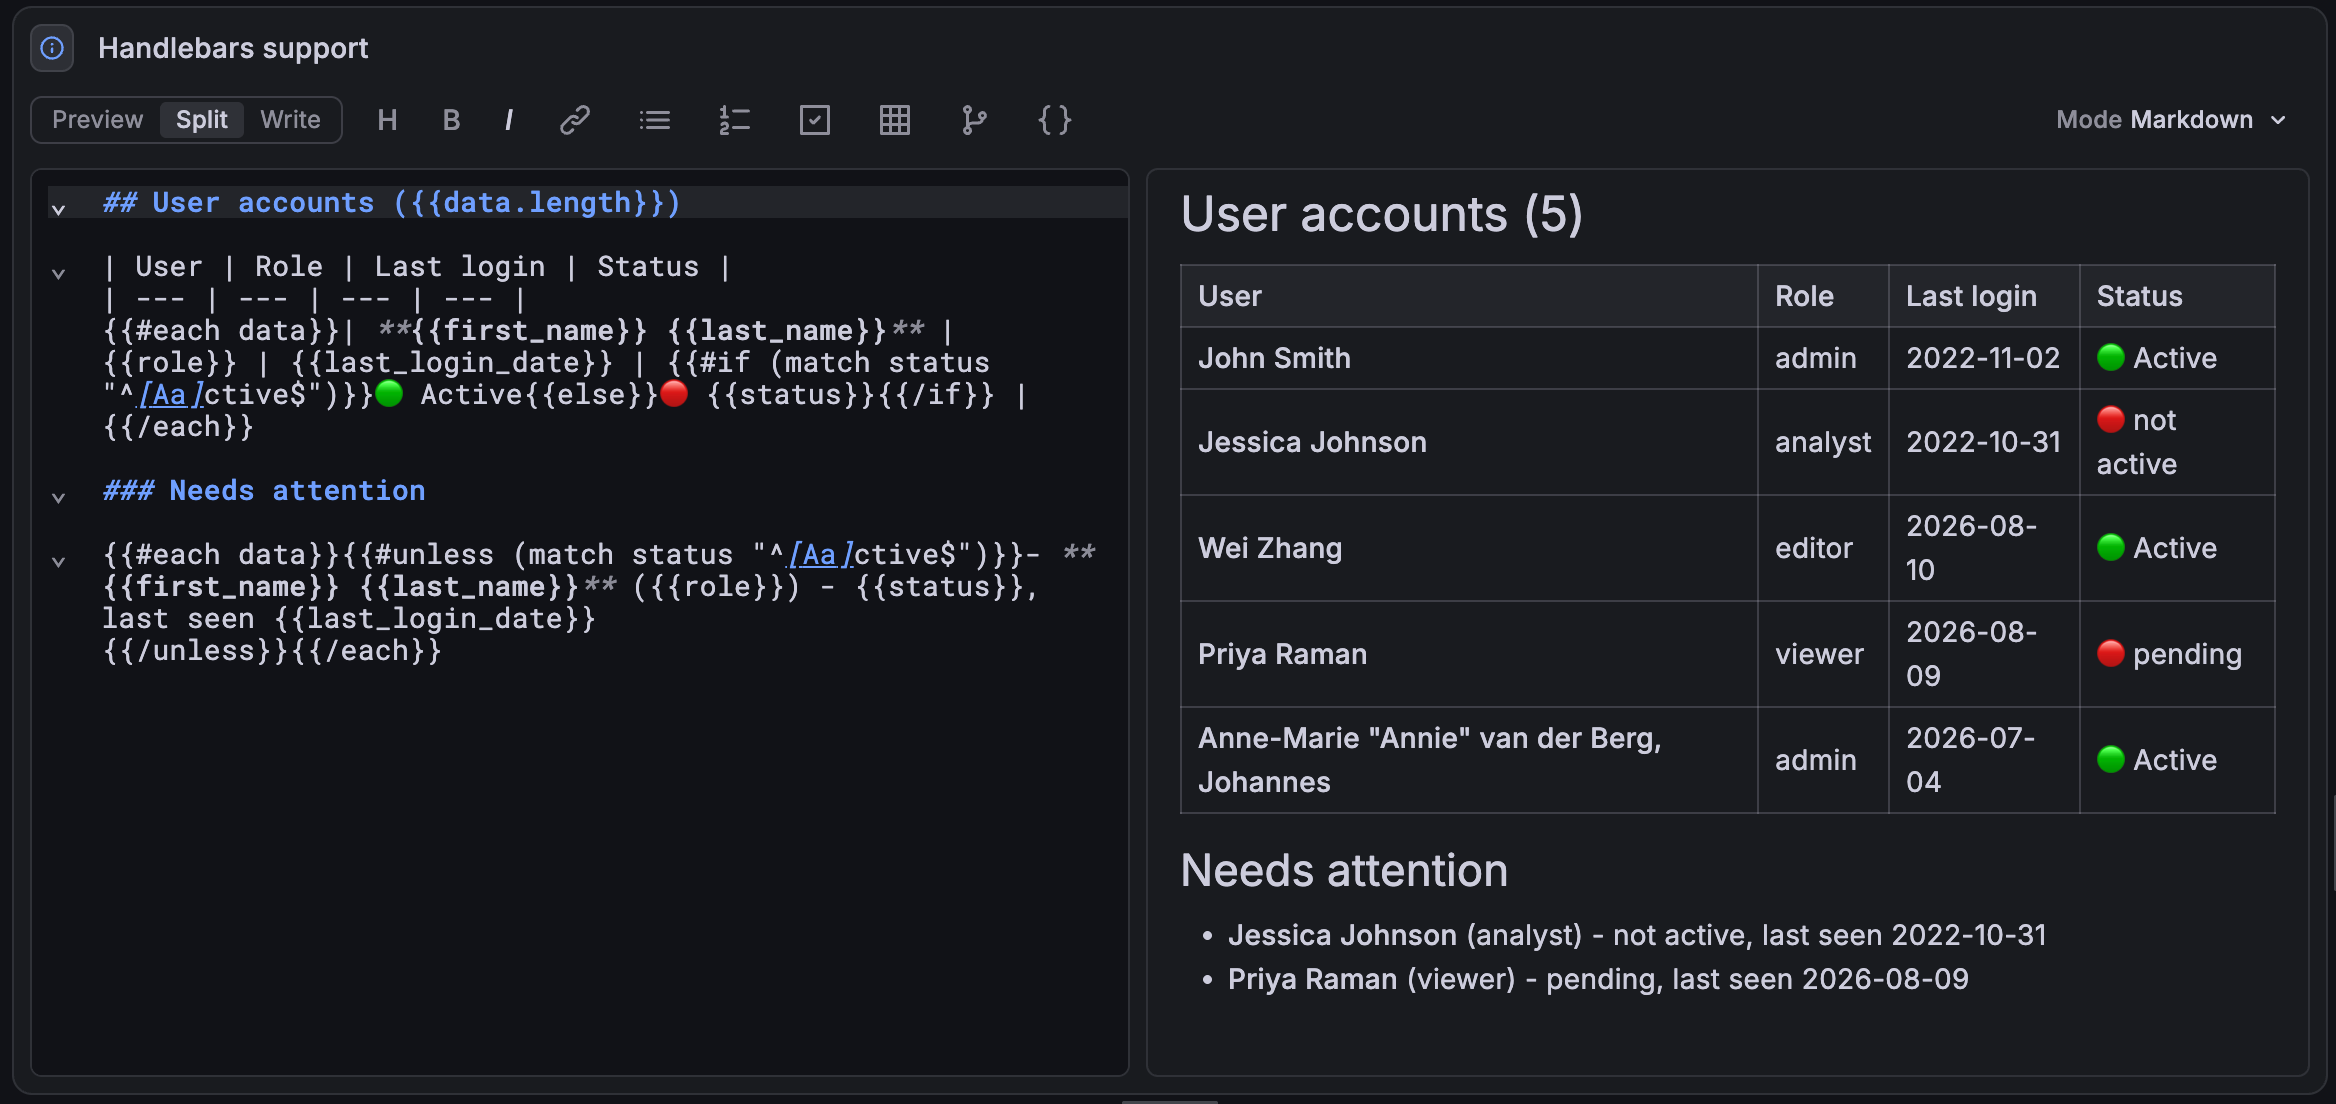Click the 'viewer' role cell
The height and width of the screenshot is (1104, 2336).
tap(1823, 654)
